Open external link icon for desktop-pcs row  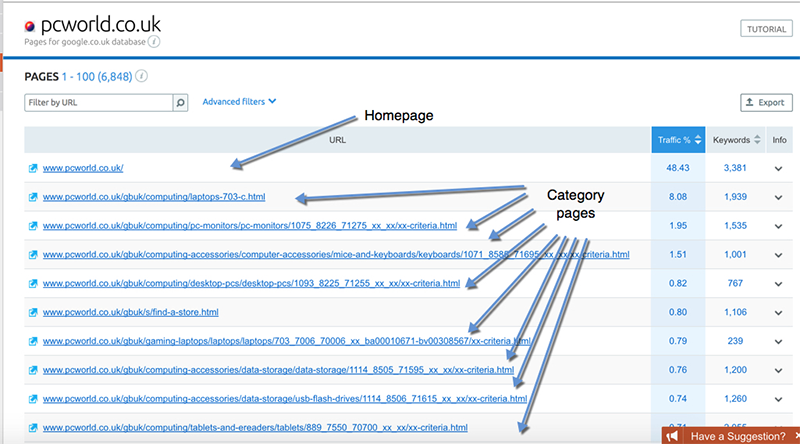pyautogui.click(x=33, y=283)
